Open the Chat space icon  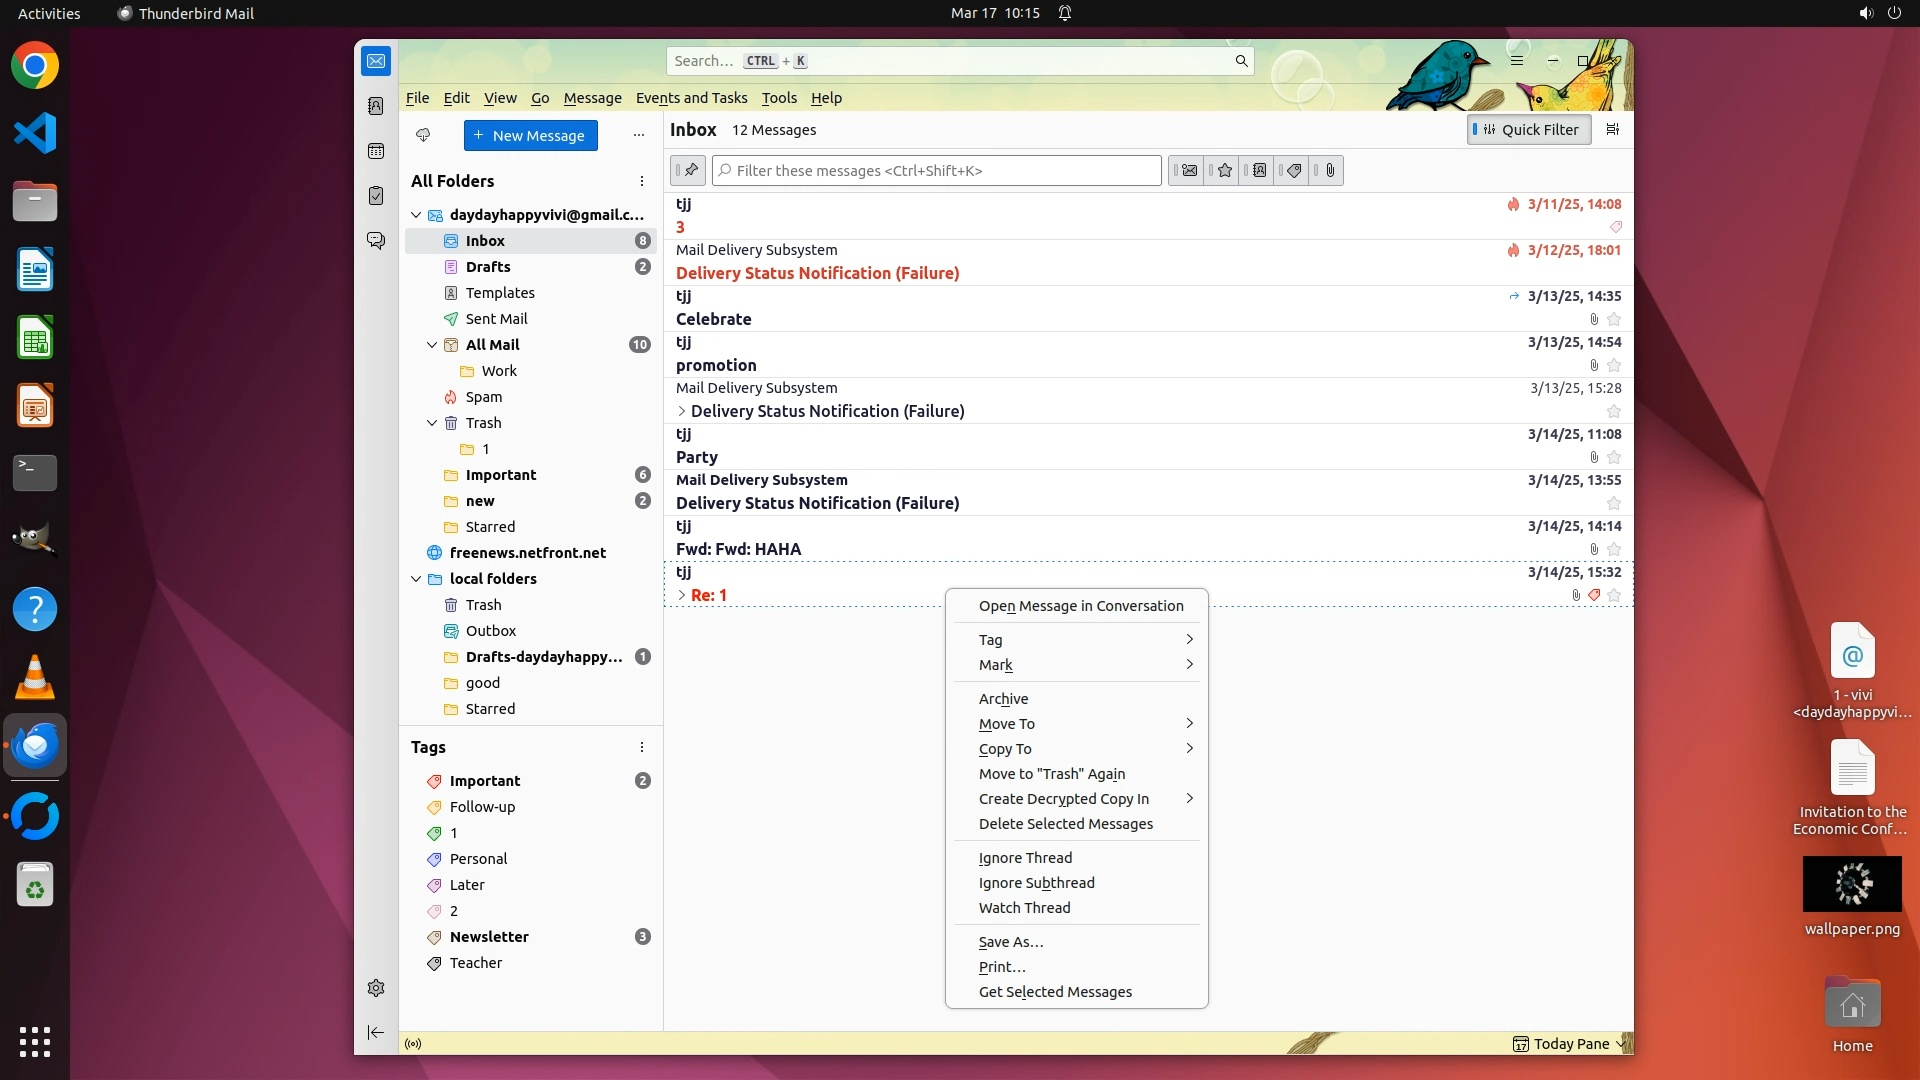click(376, 241)
